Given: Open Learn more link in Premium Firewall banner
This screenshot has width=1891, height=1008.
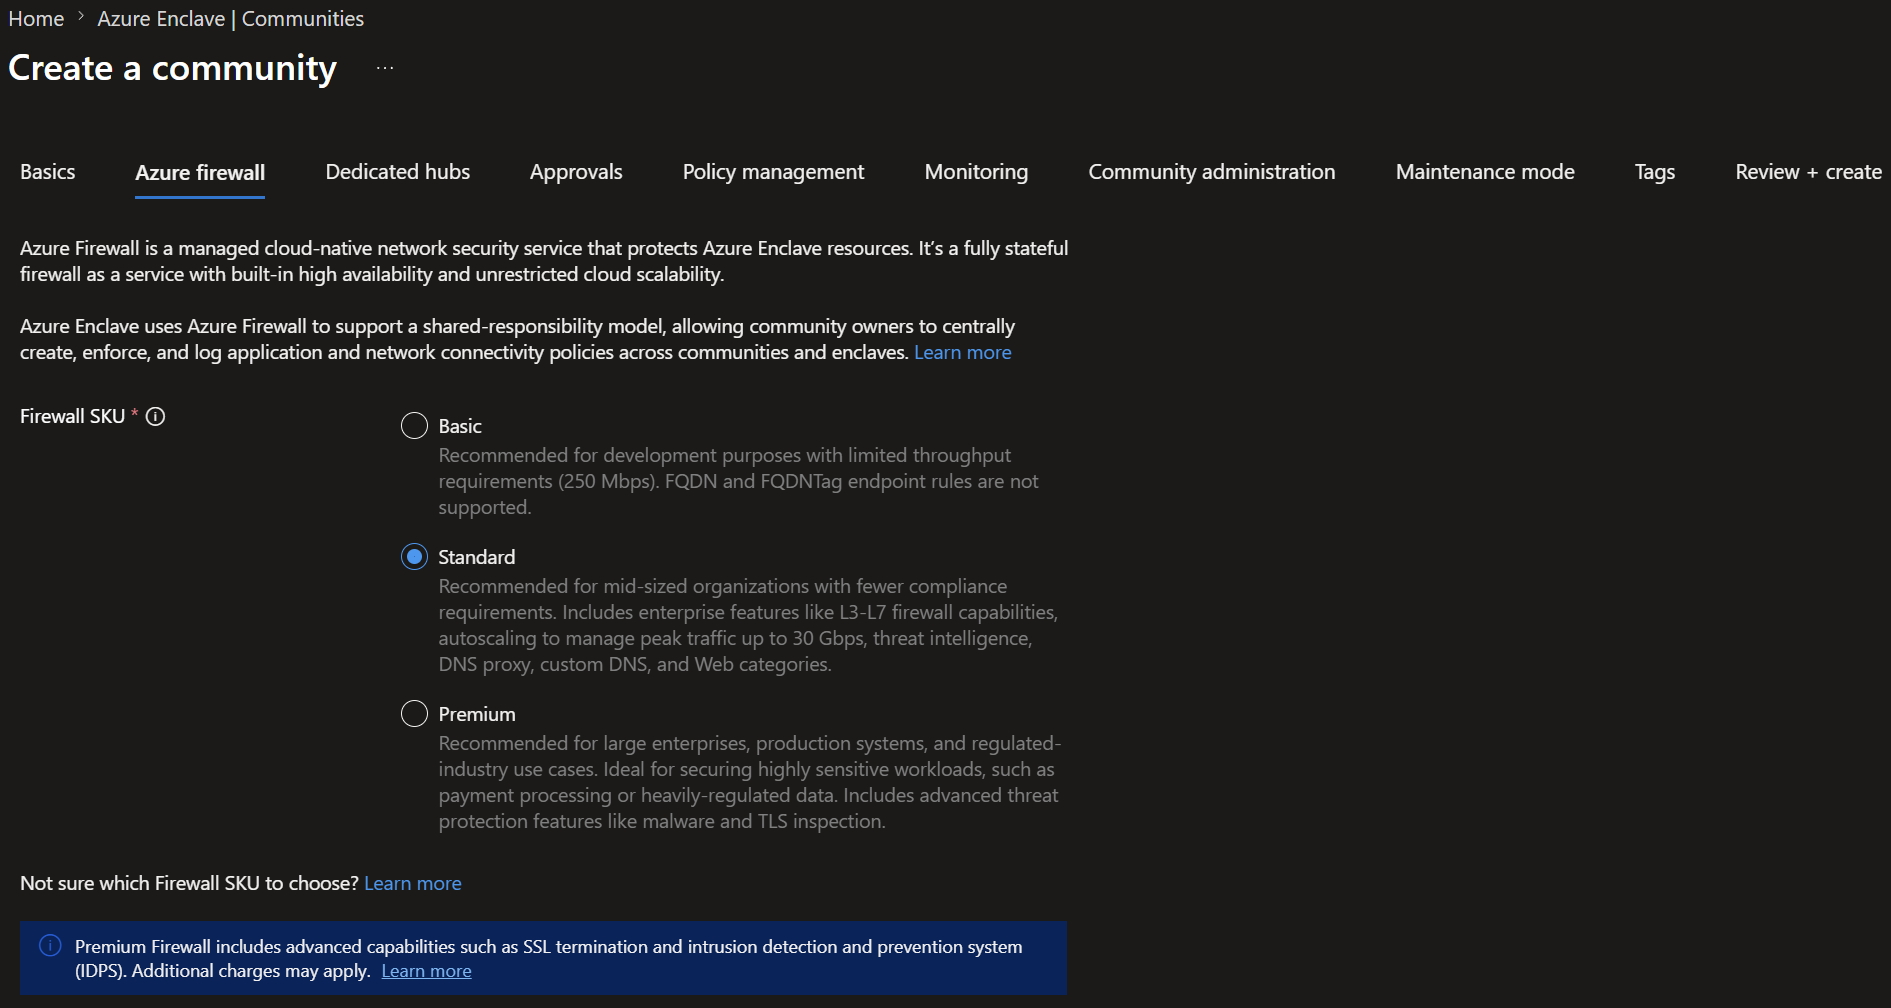Looking at the screenshot, I should [426, 971].
